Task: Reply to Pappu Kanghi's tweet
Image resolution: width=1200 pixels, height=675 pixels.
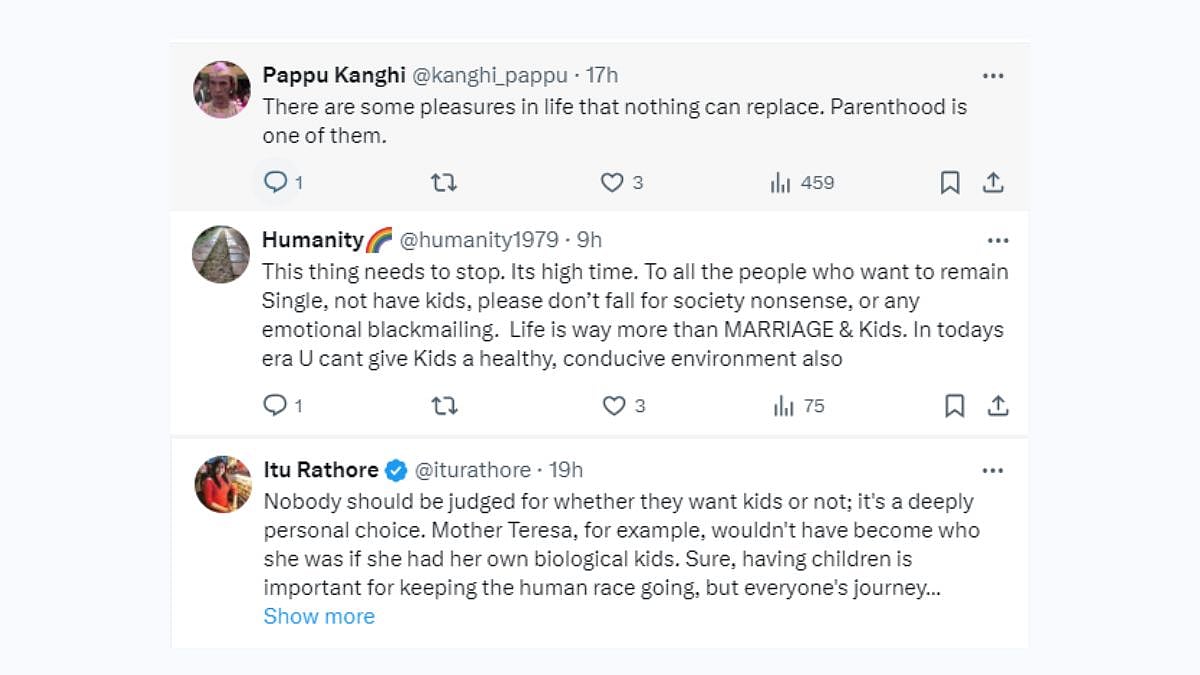Action: click(x=275, y=182)
